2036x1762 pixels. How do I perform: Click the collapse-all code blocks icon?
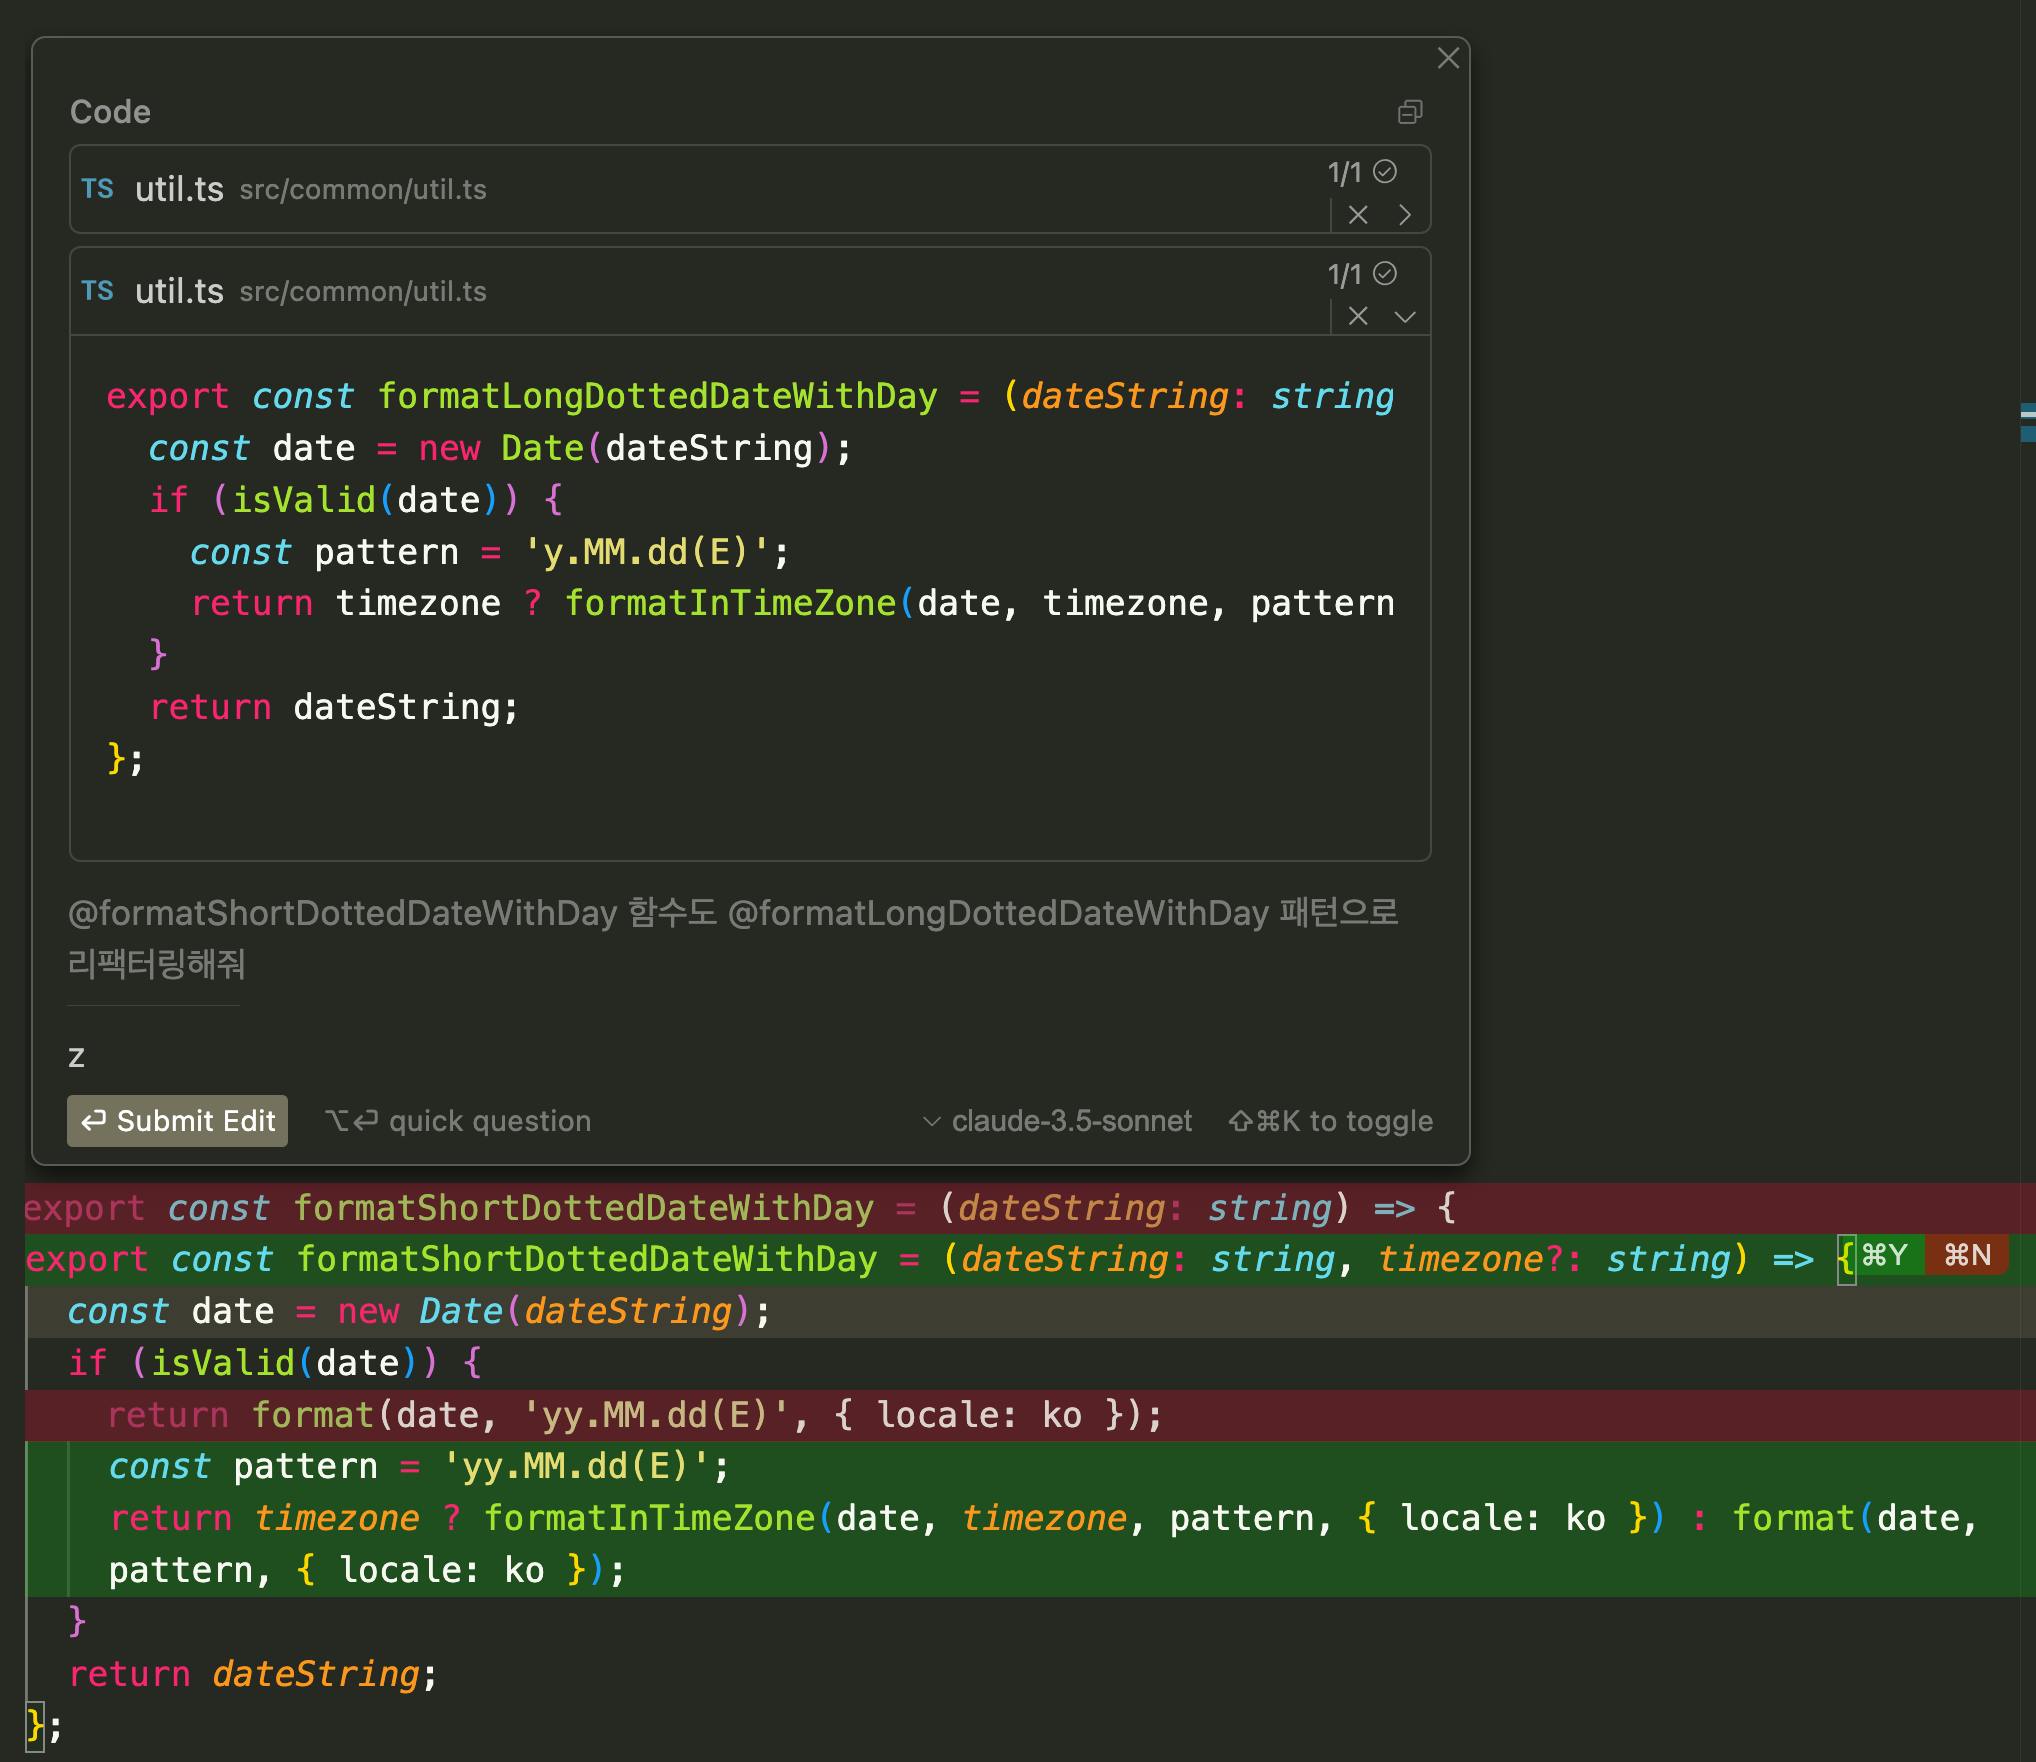tap(1409, 112)
